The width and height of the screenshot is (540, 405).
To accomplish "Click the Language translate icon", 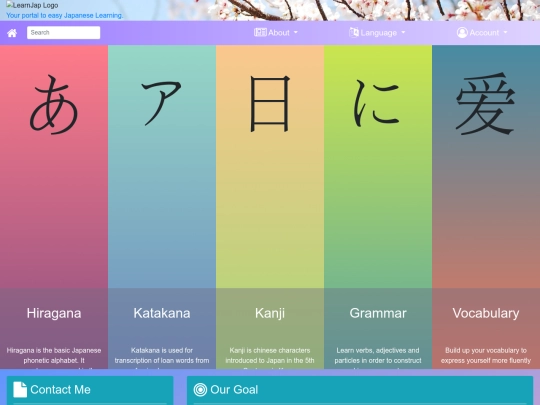I will 354,32.
